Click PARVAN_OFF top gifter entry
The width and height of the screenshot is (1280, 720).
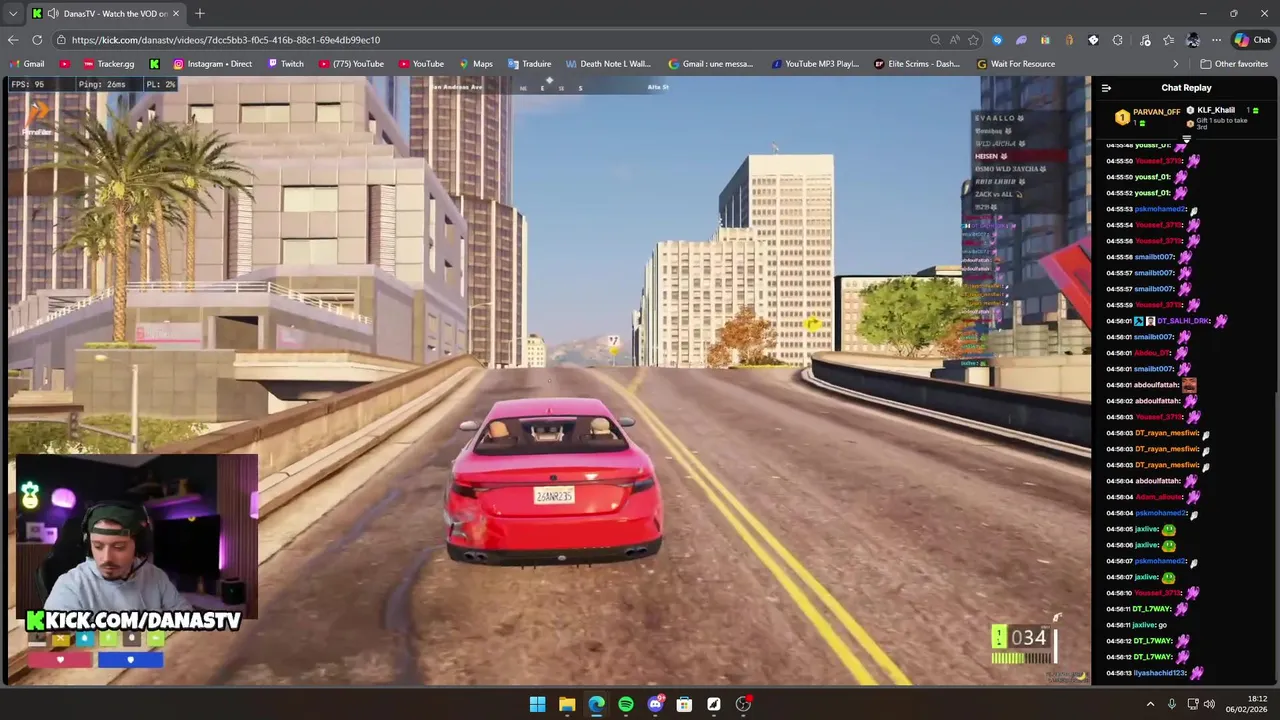[1148, 116]
